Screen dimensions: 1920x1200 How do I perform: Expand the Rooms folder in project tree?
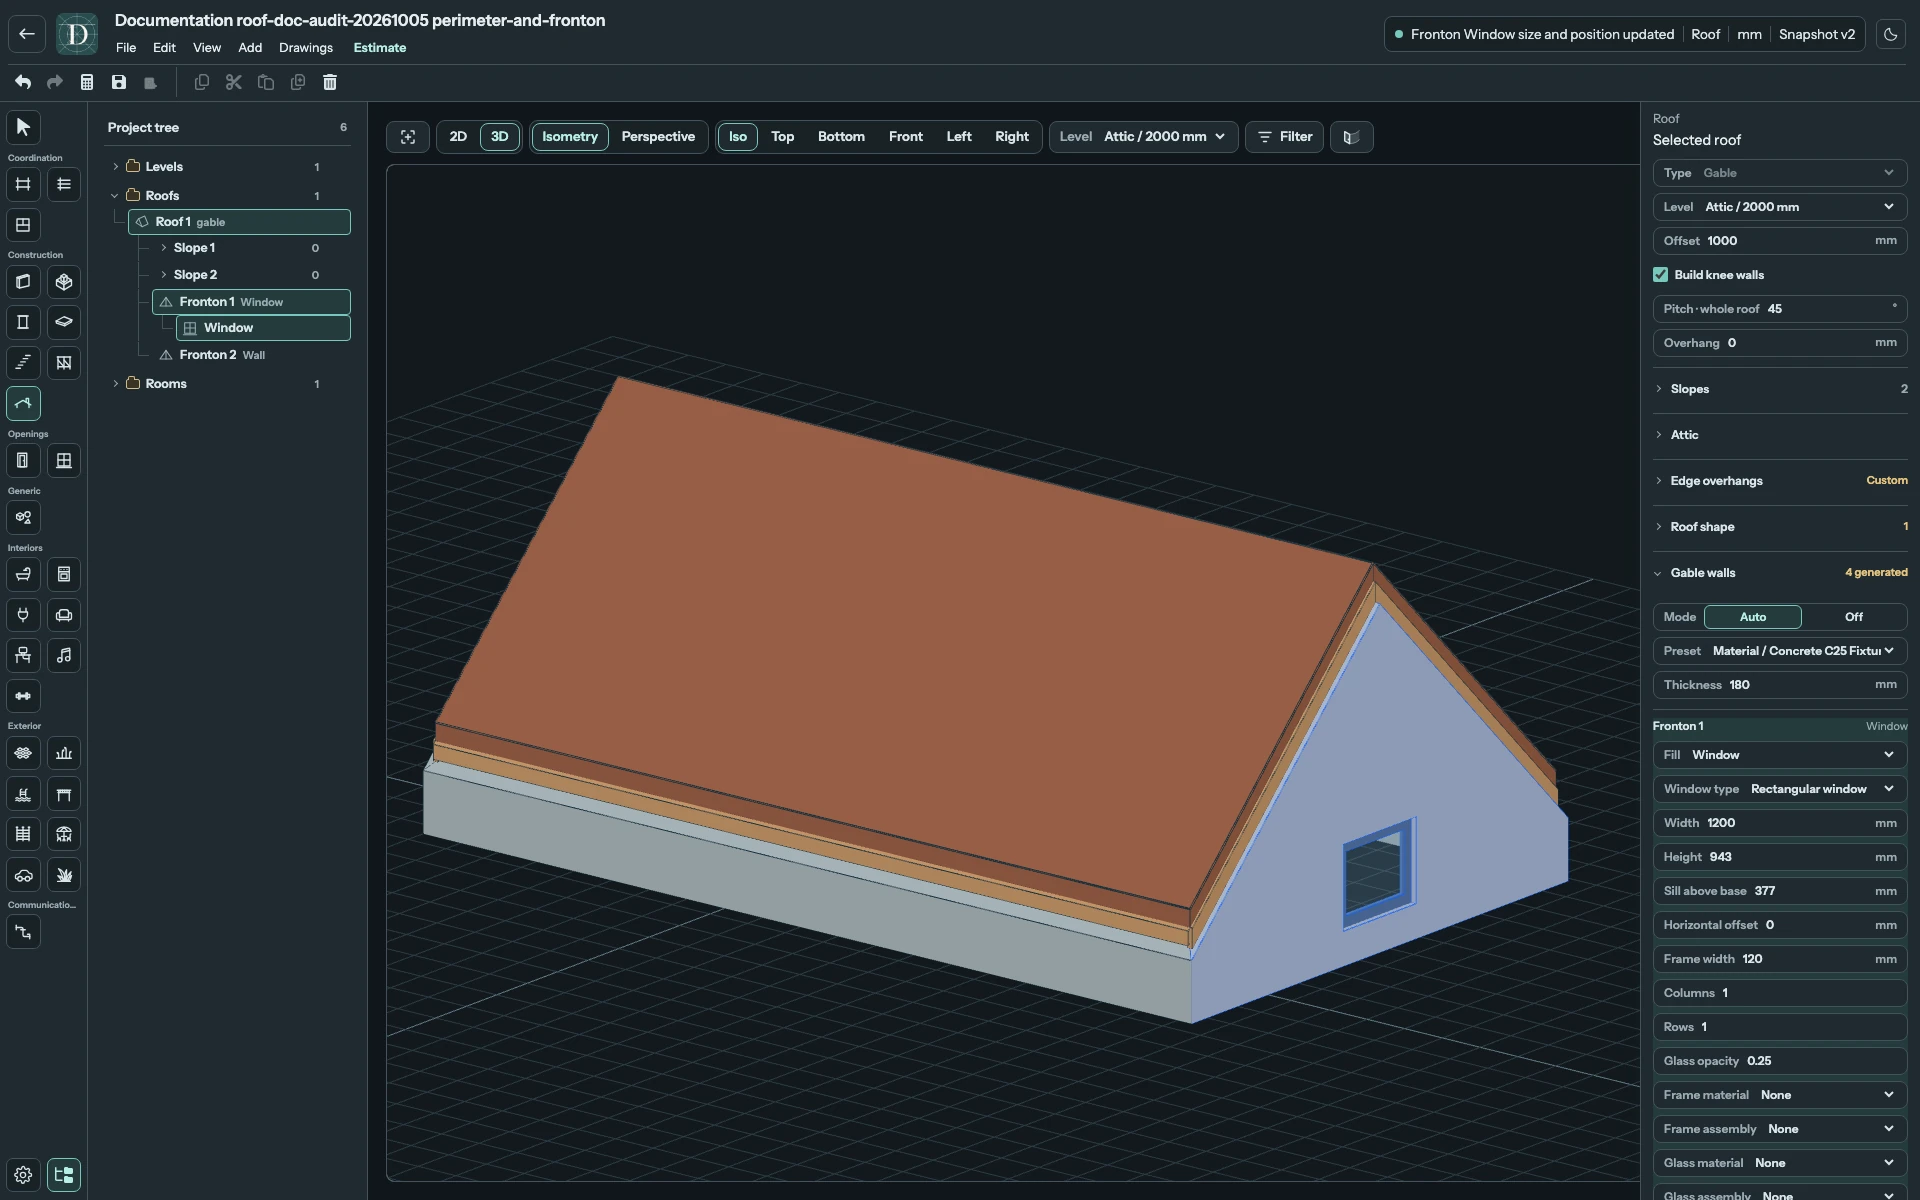pos(116,384)
